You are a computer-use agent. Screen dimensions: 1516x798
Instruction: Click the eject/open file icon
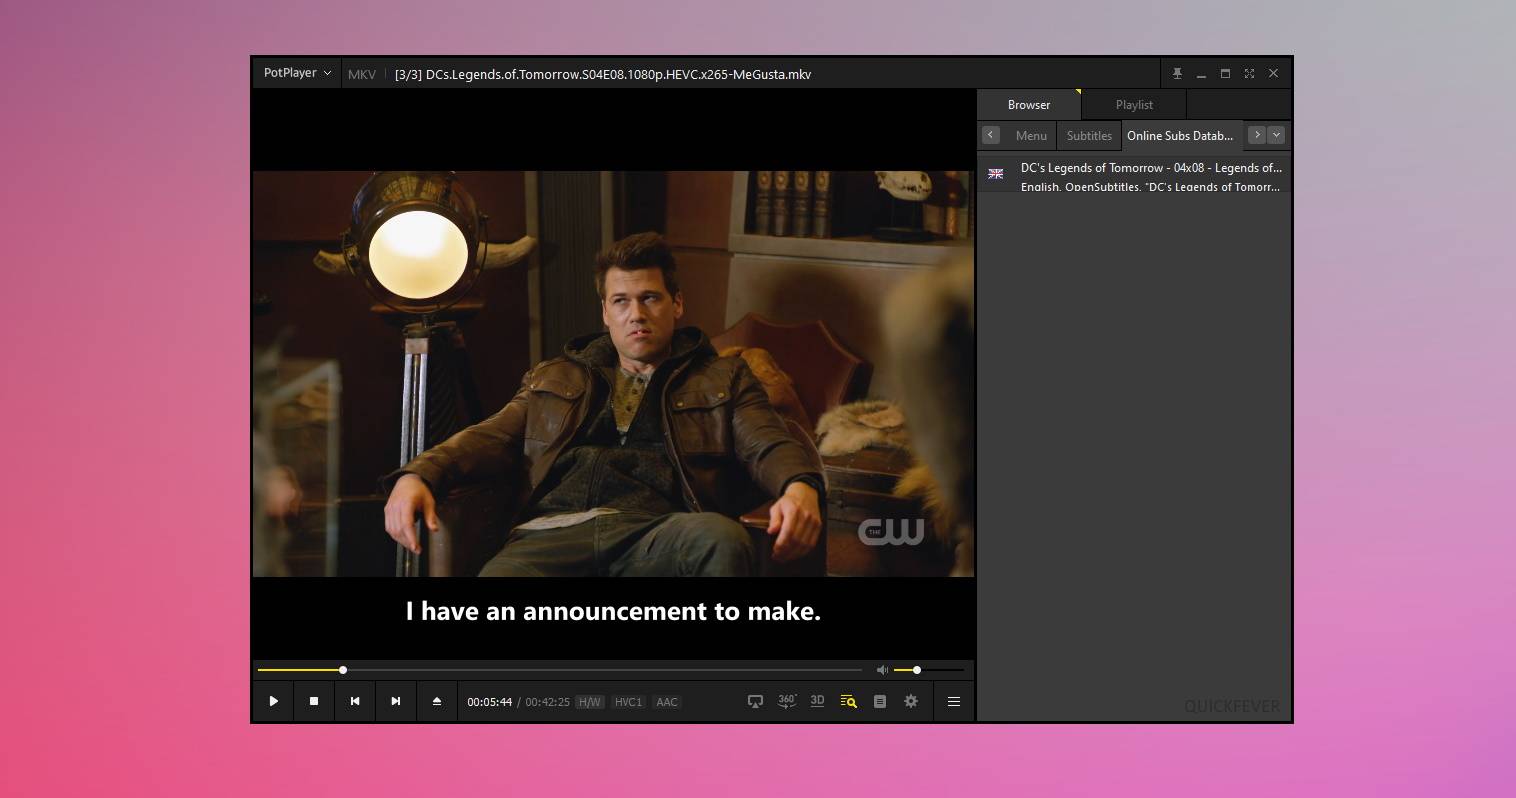click(437, 702)
